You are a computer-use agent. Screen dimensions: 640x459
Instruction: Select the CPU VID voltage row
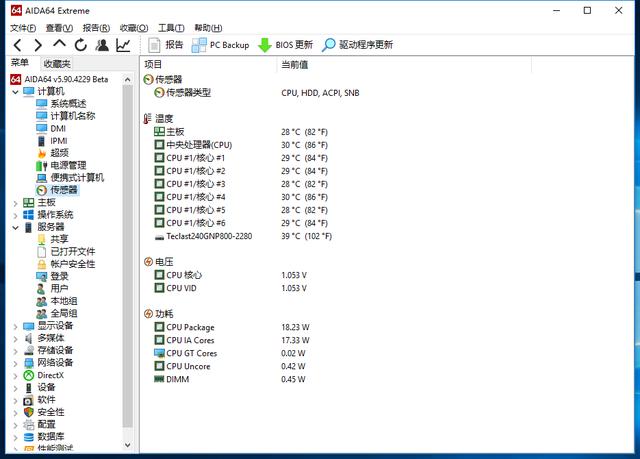coord(231,288)
